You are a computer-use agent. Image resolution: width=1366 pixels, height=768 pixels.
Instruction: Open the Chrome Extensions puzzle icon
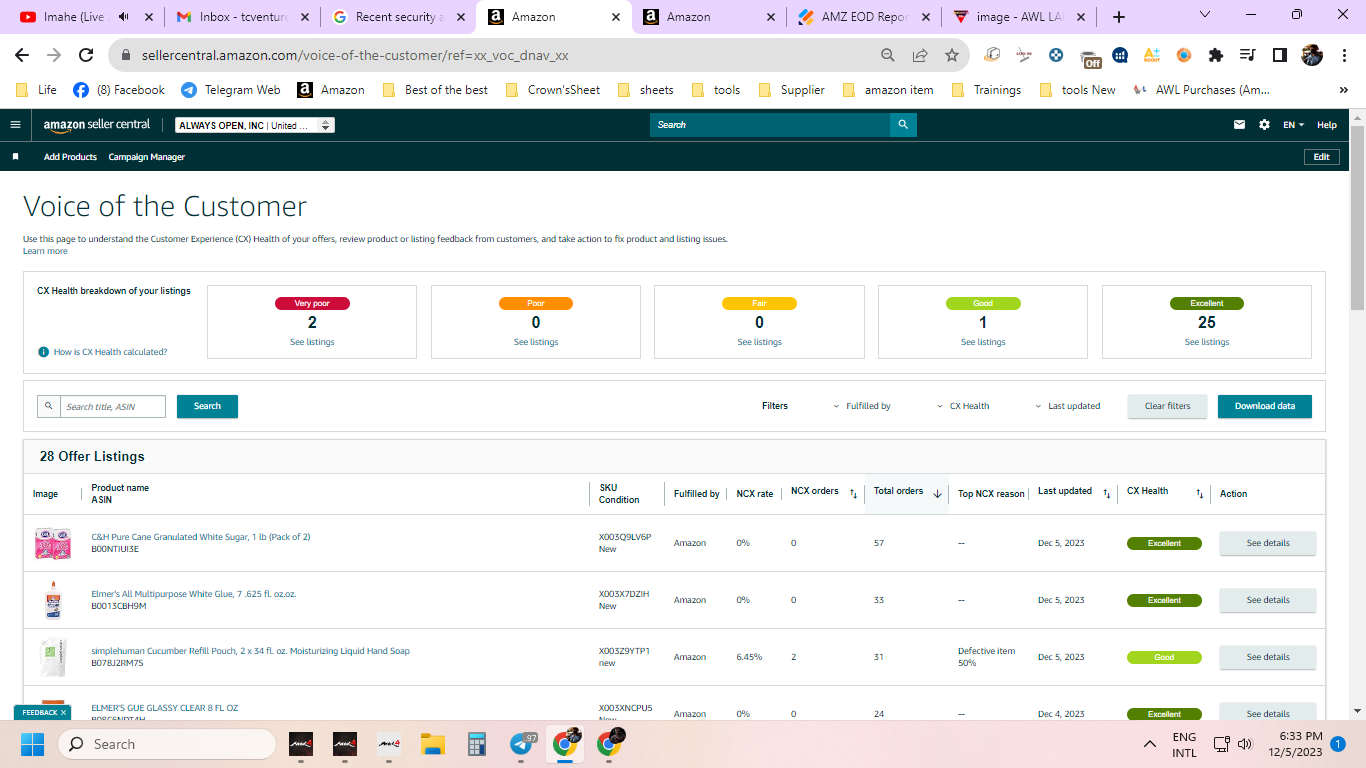tap(1216, 56)
